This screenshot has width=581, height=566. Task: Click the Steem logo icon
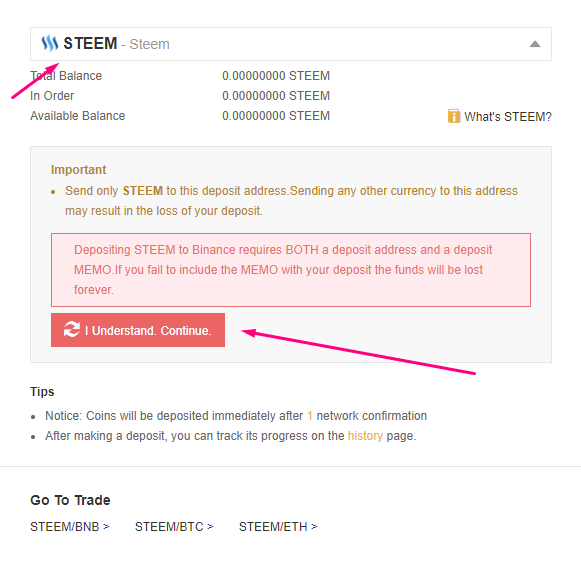(50, 43)
